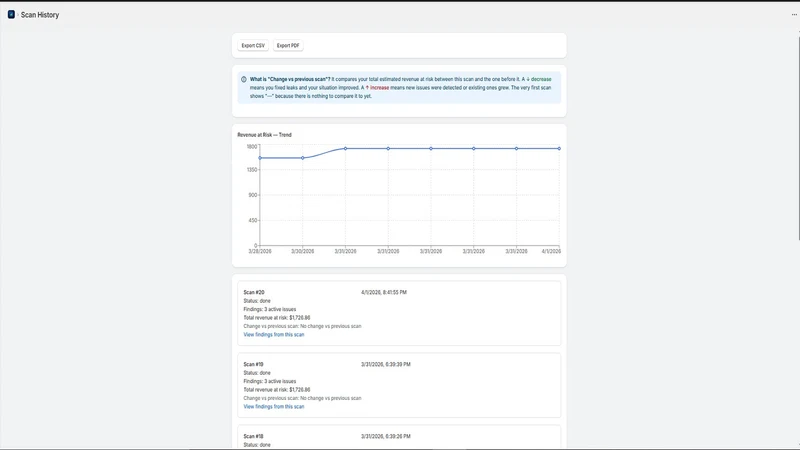Viewport: 800px width, 450px height.
Task: Click Scan #19 total revenue at risk $1,726.86
Action: [277, 389]
